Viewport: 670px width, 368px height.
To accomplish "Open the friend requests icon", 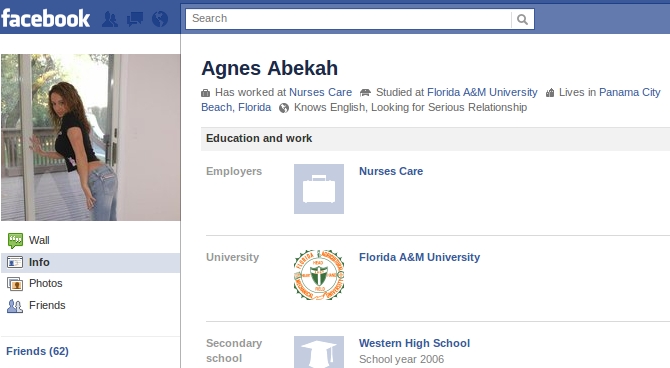I will (x=110, y=19).
